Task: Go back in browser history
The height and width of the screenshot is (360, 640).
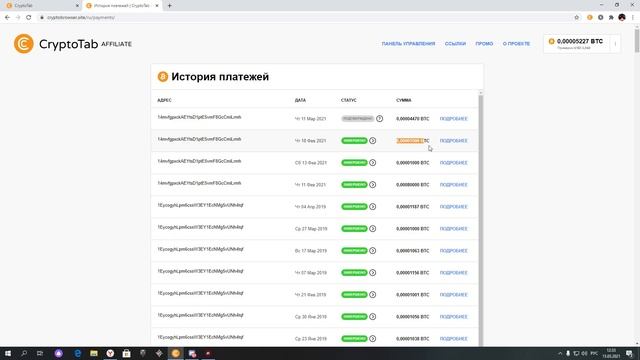Action: pyautogui.click(x=7, y=18)
